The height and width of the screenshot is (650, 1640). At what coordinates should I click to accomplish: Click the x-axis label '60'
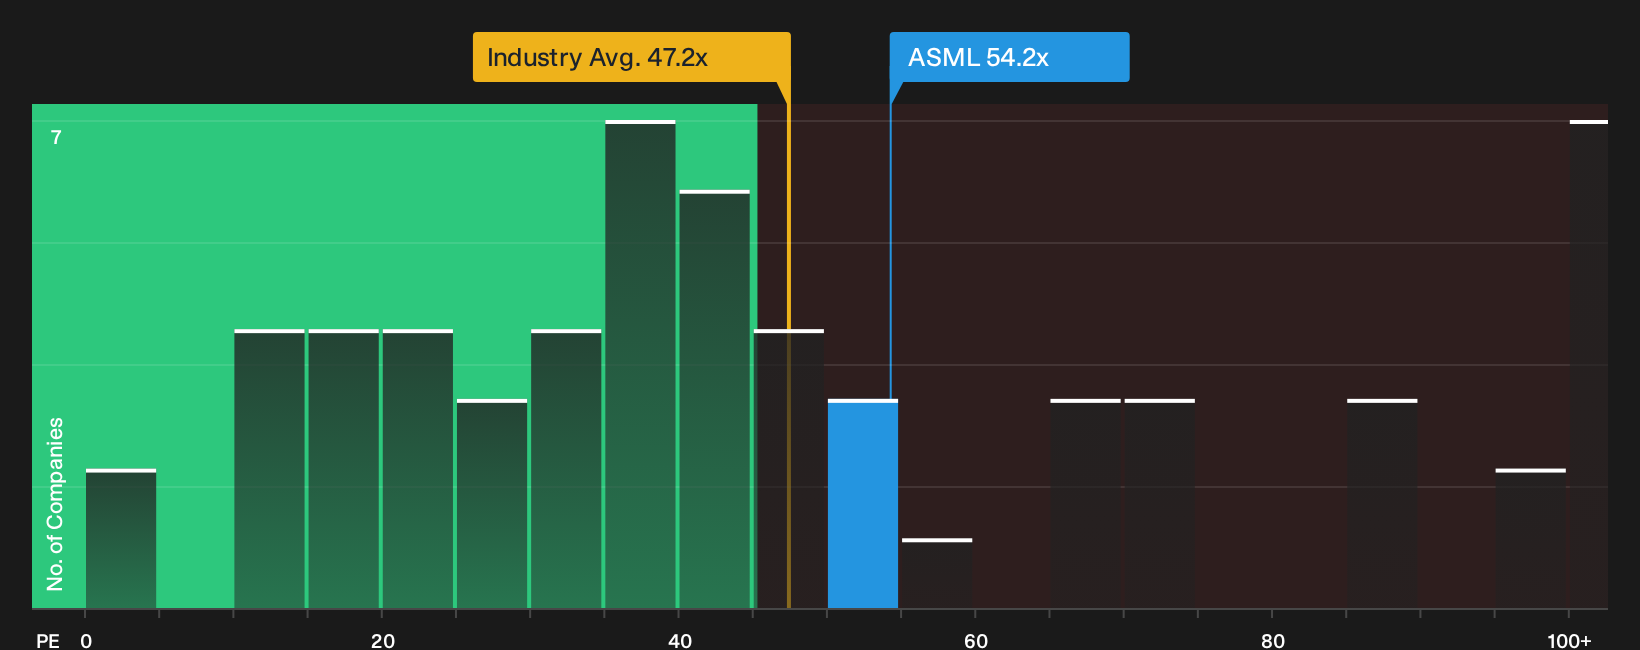976,641
